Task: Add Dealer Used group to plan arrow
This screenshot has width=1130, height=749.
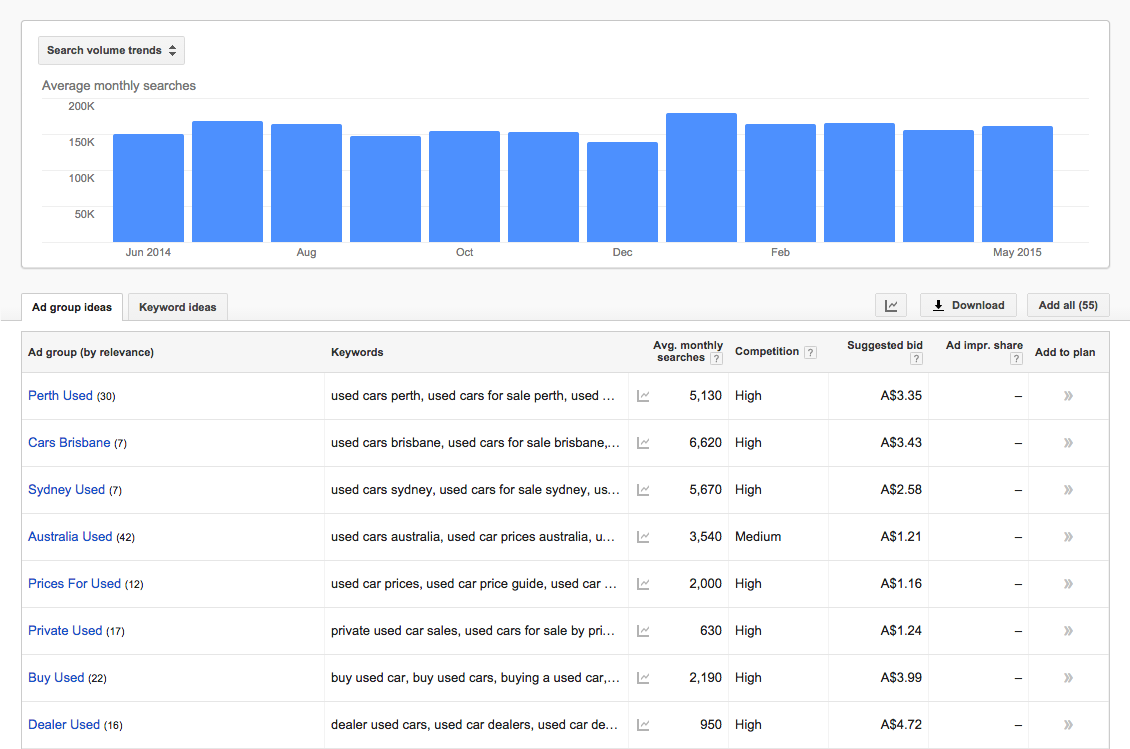Action: pos(1068,725)
